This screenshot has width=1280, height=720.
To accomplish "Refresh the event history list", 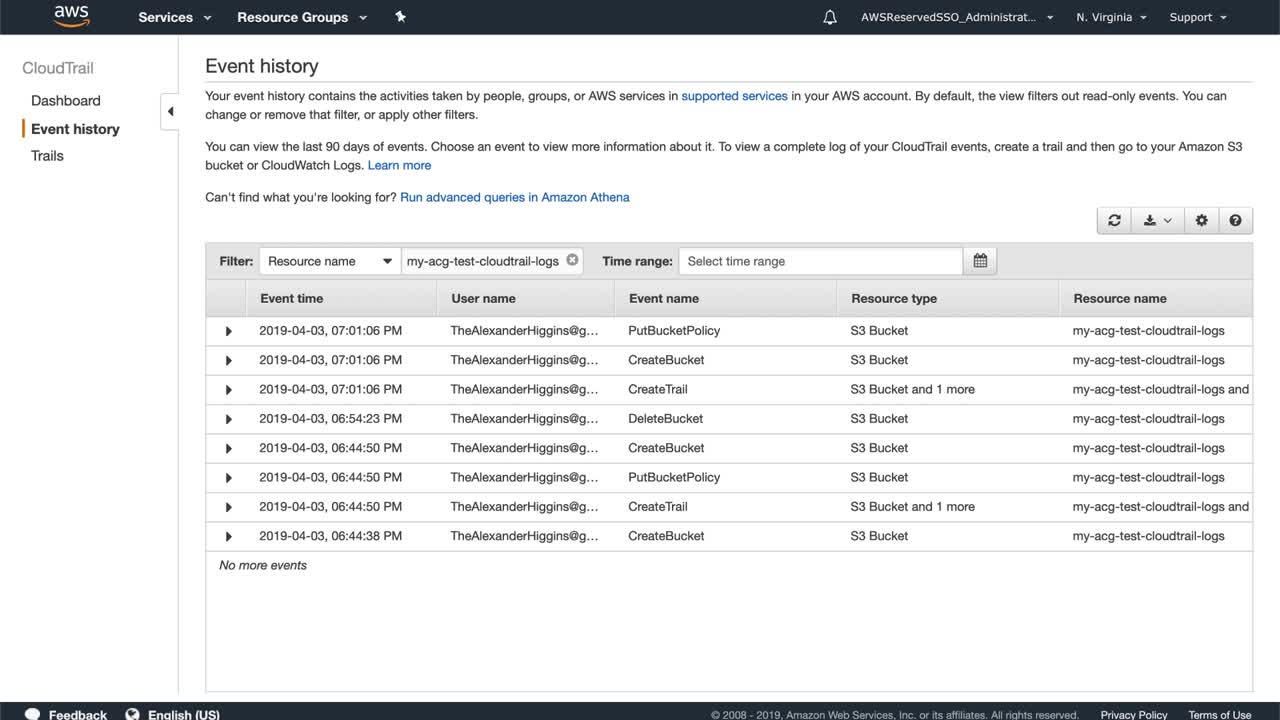I will click(1114, 221).
